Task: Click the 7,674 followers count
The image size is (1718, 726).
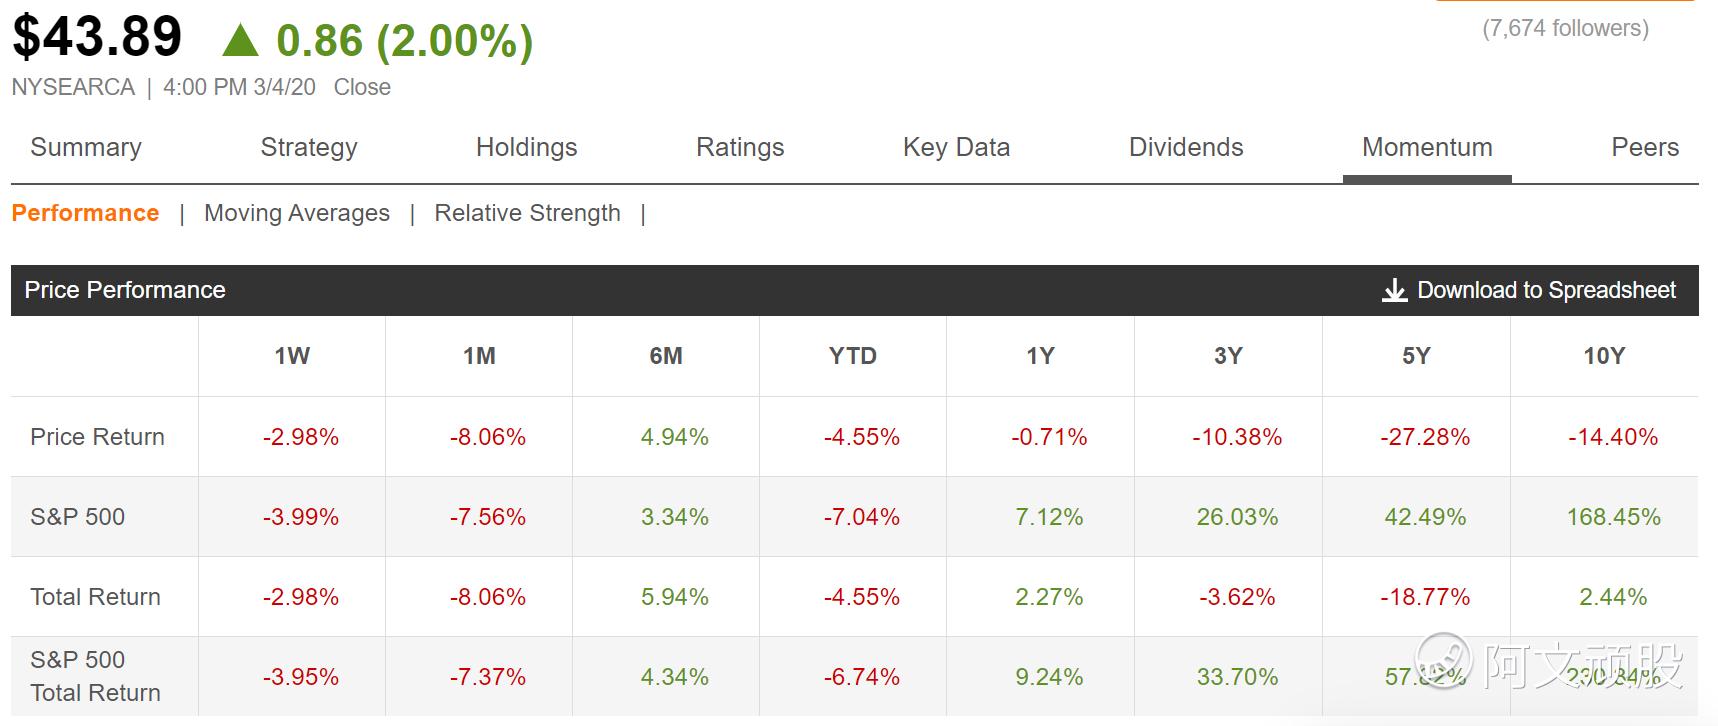Action: tap(1565, 28)
